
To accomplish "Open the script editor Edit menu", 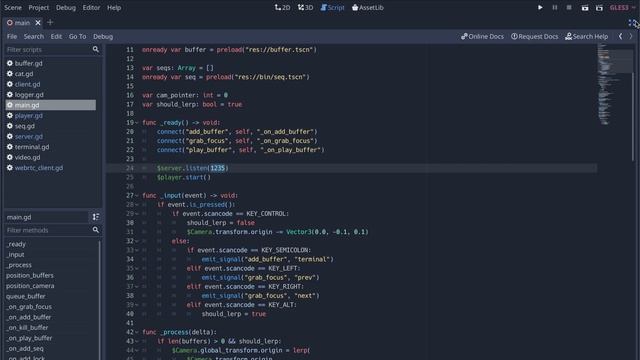I will (56, 36).
